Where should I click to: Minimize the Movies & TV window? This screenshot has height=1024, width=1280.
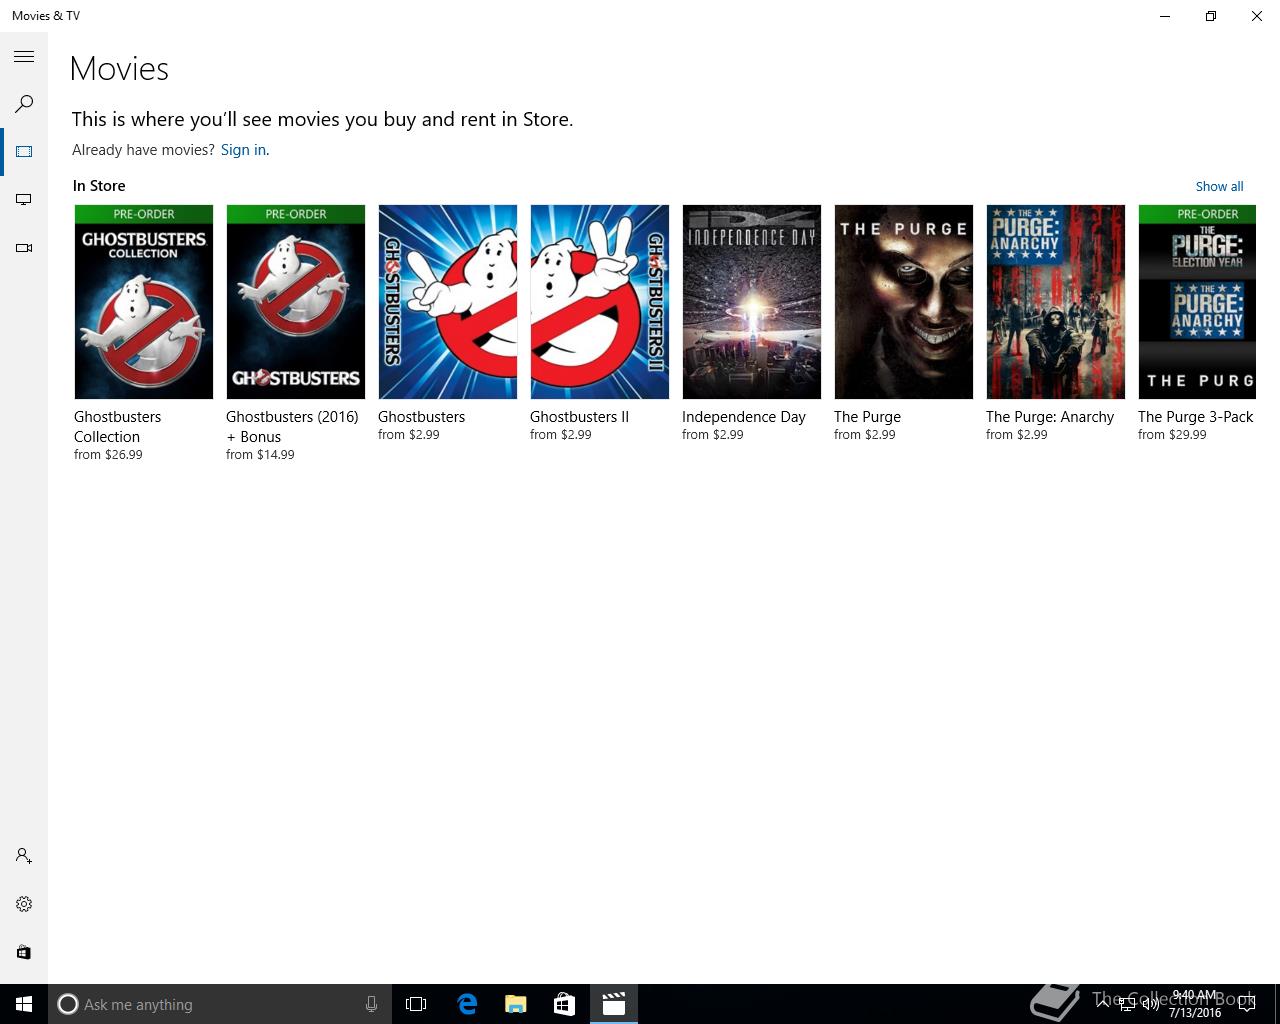point(1165,16)
